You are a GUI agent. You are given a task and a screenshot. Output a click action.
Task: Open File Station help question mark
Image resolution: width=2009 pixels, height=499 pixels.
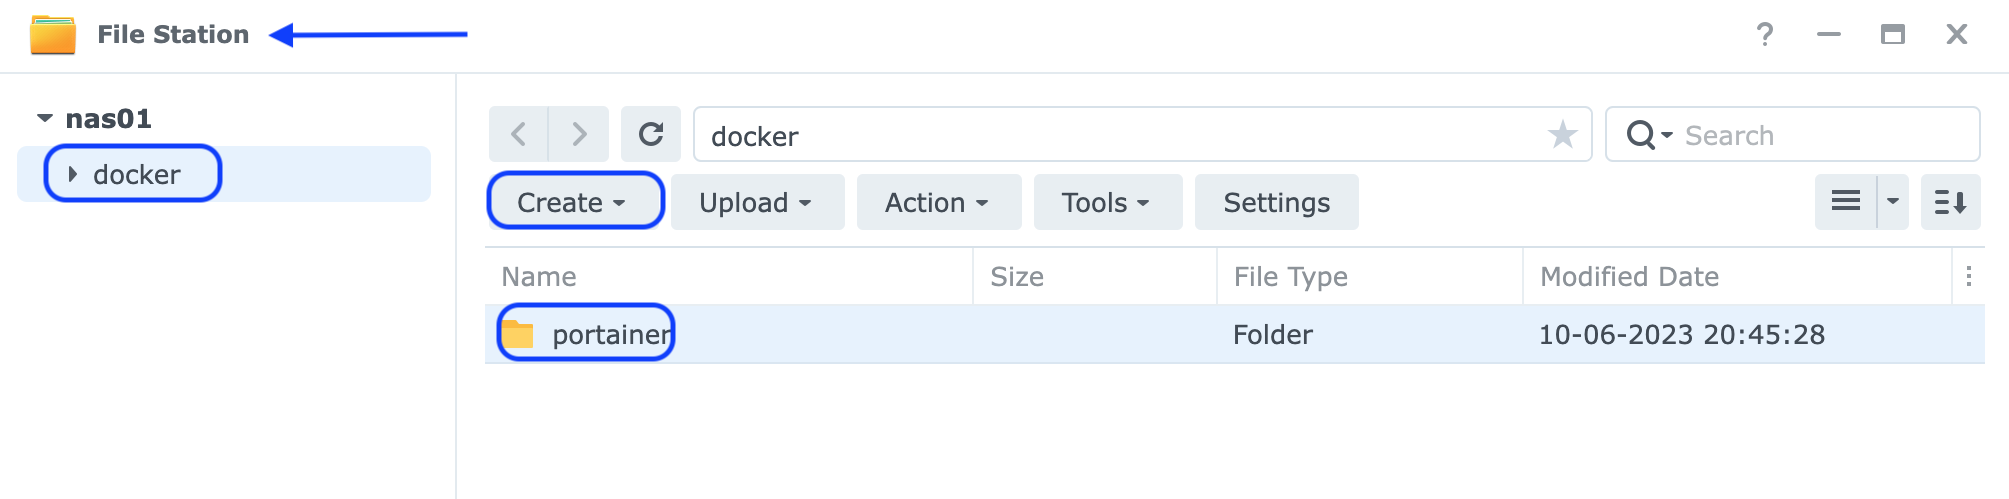pyautogui.click(x=1765, y=35)
